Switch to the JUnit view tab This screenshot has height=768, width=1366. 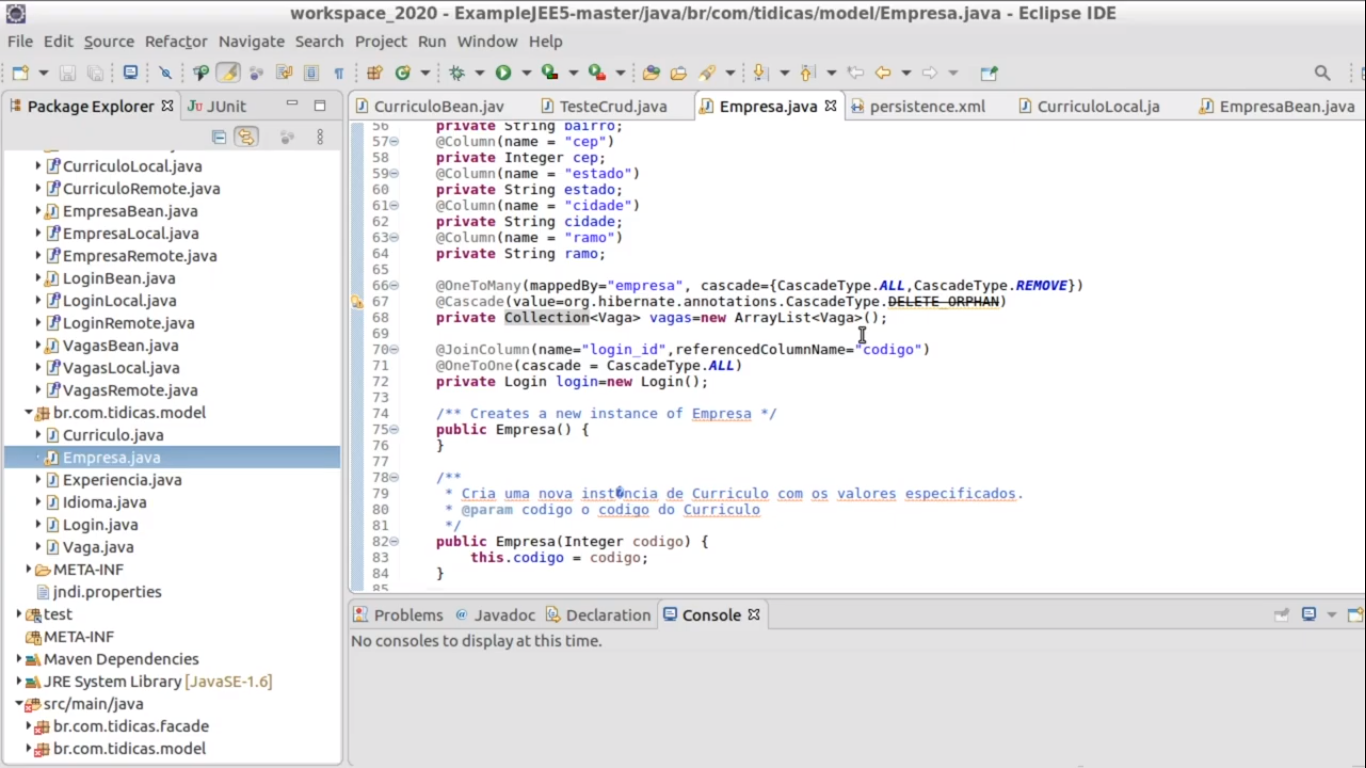[x=217, y=106]
